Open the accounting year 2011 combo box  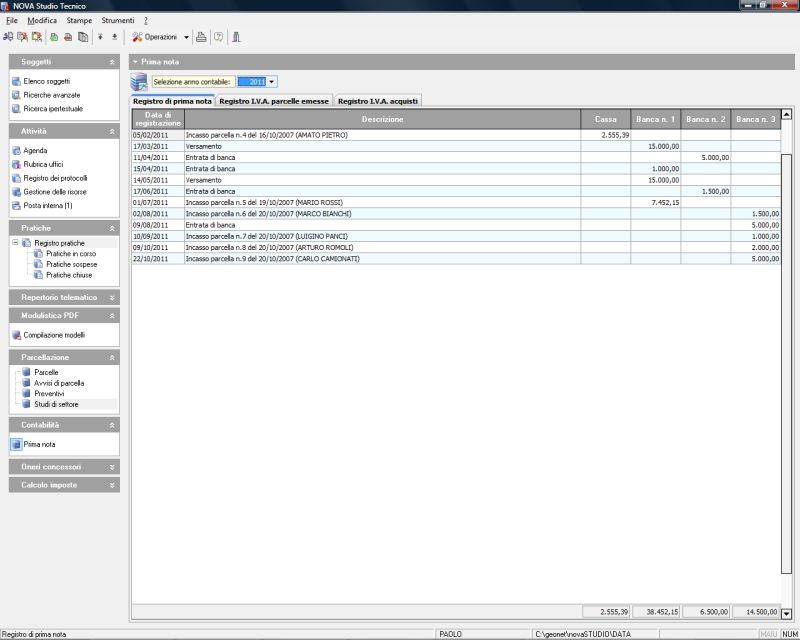pos(272,81)
